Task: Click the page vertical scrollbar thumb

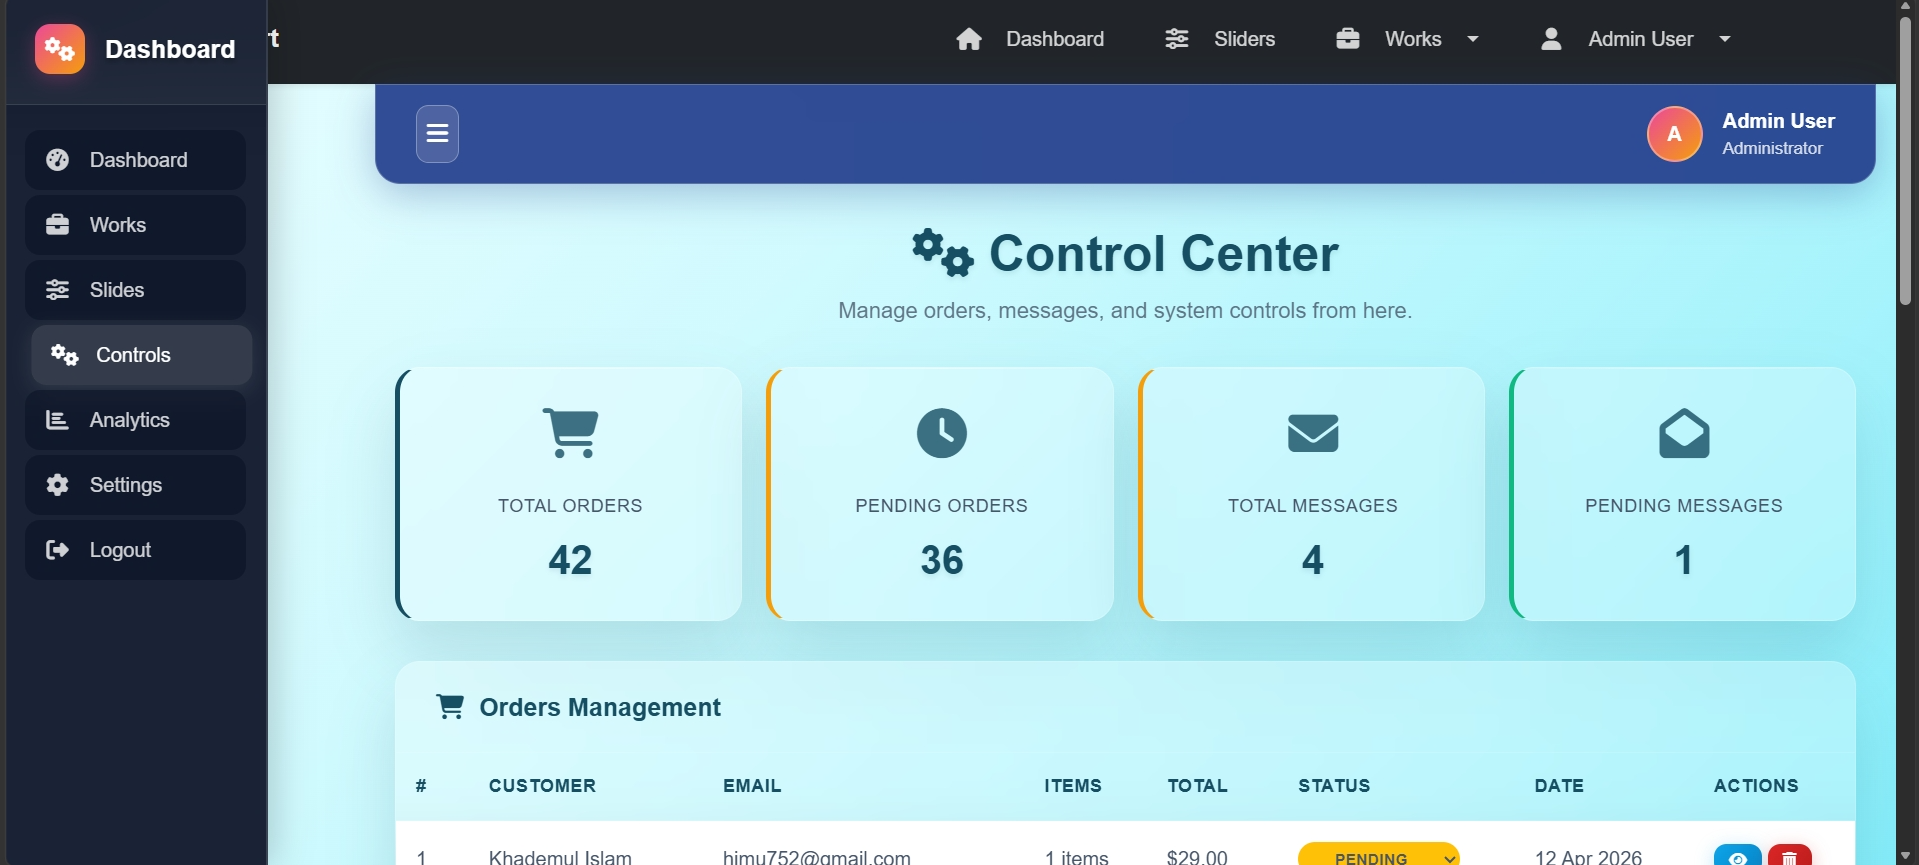Action: click(x=1905, y=160)
